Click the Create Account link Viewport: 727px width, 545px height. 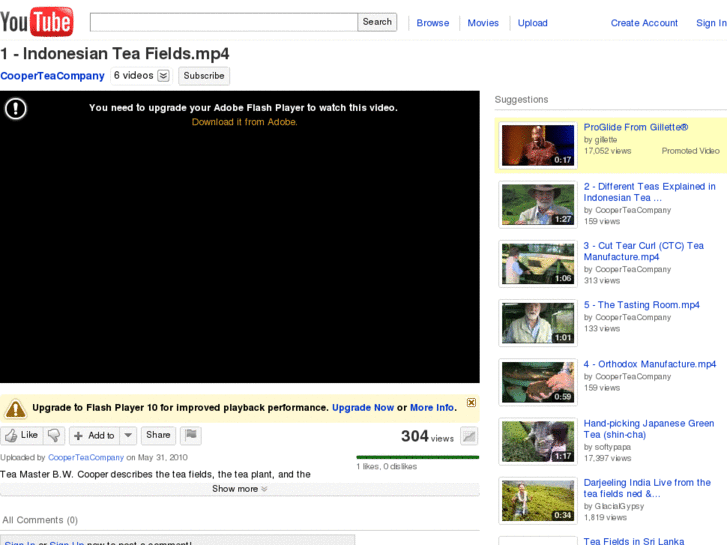[644, 23]
